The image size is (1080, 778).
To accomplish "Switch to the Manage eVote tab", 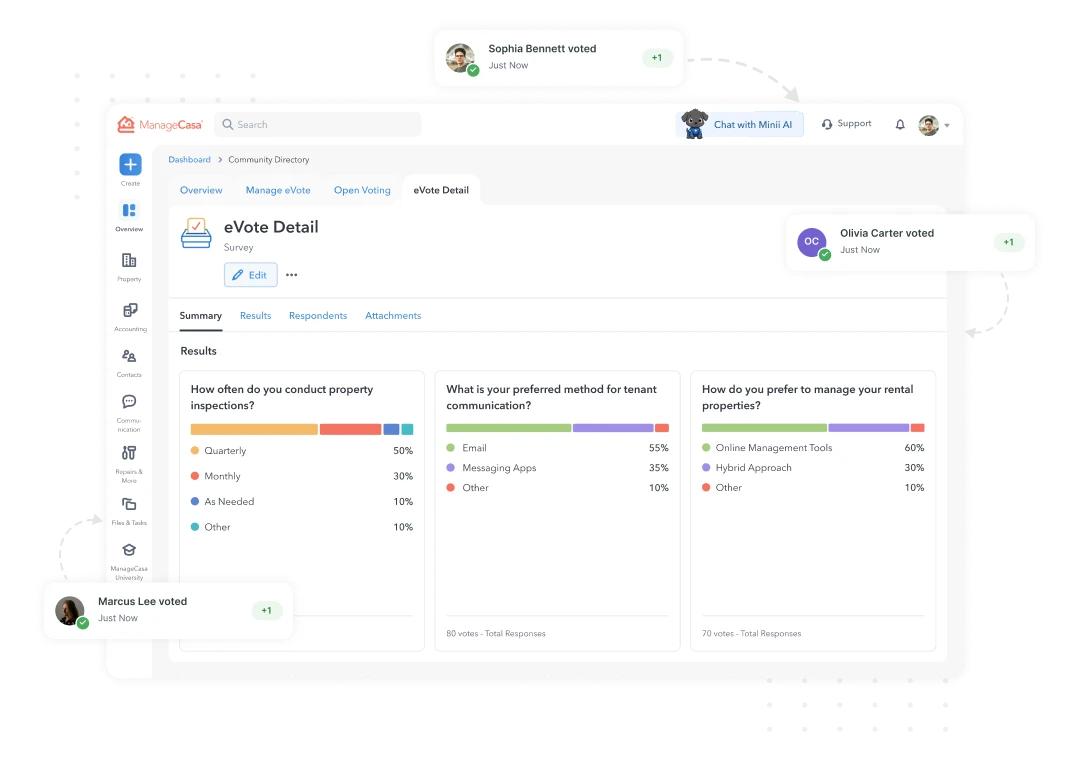I will [x=278, y=190].
